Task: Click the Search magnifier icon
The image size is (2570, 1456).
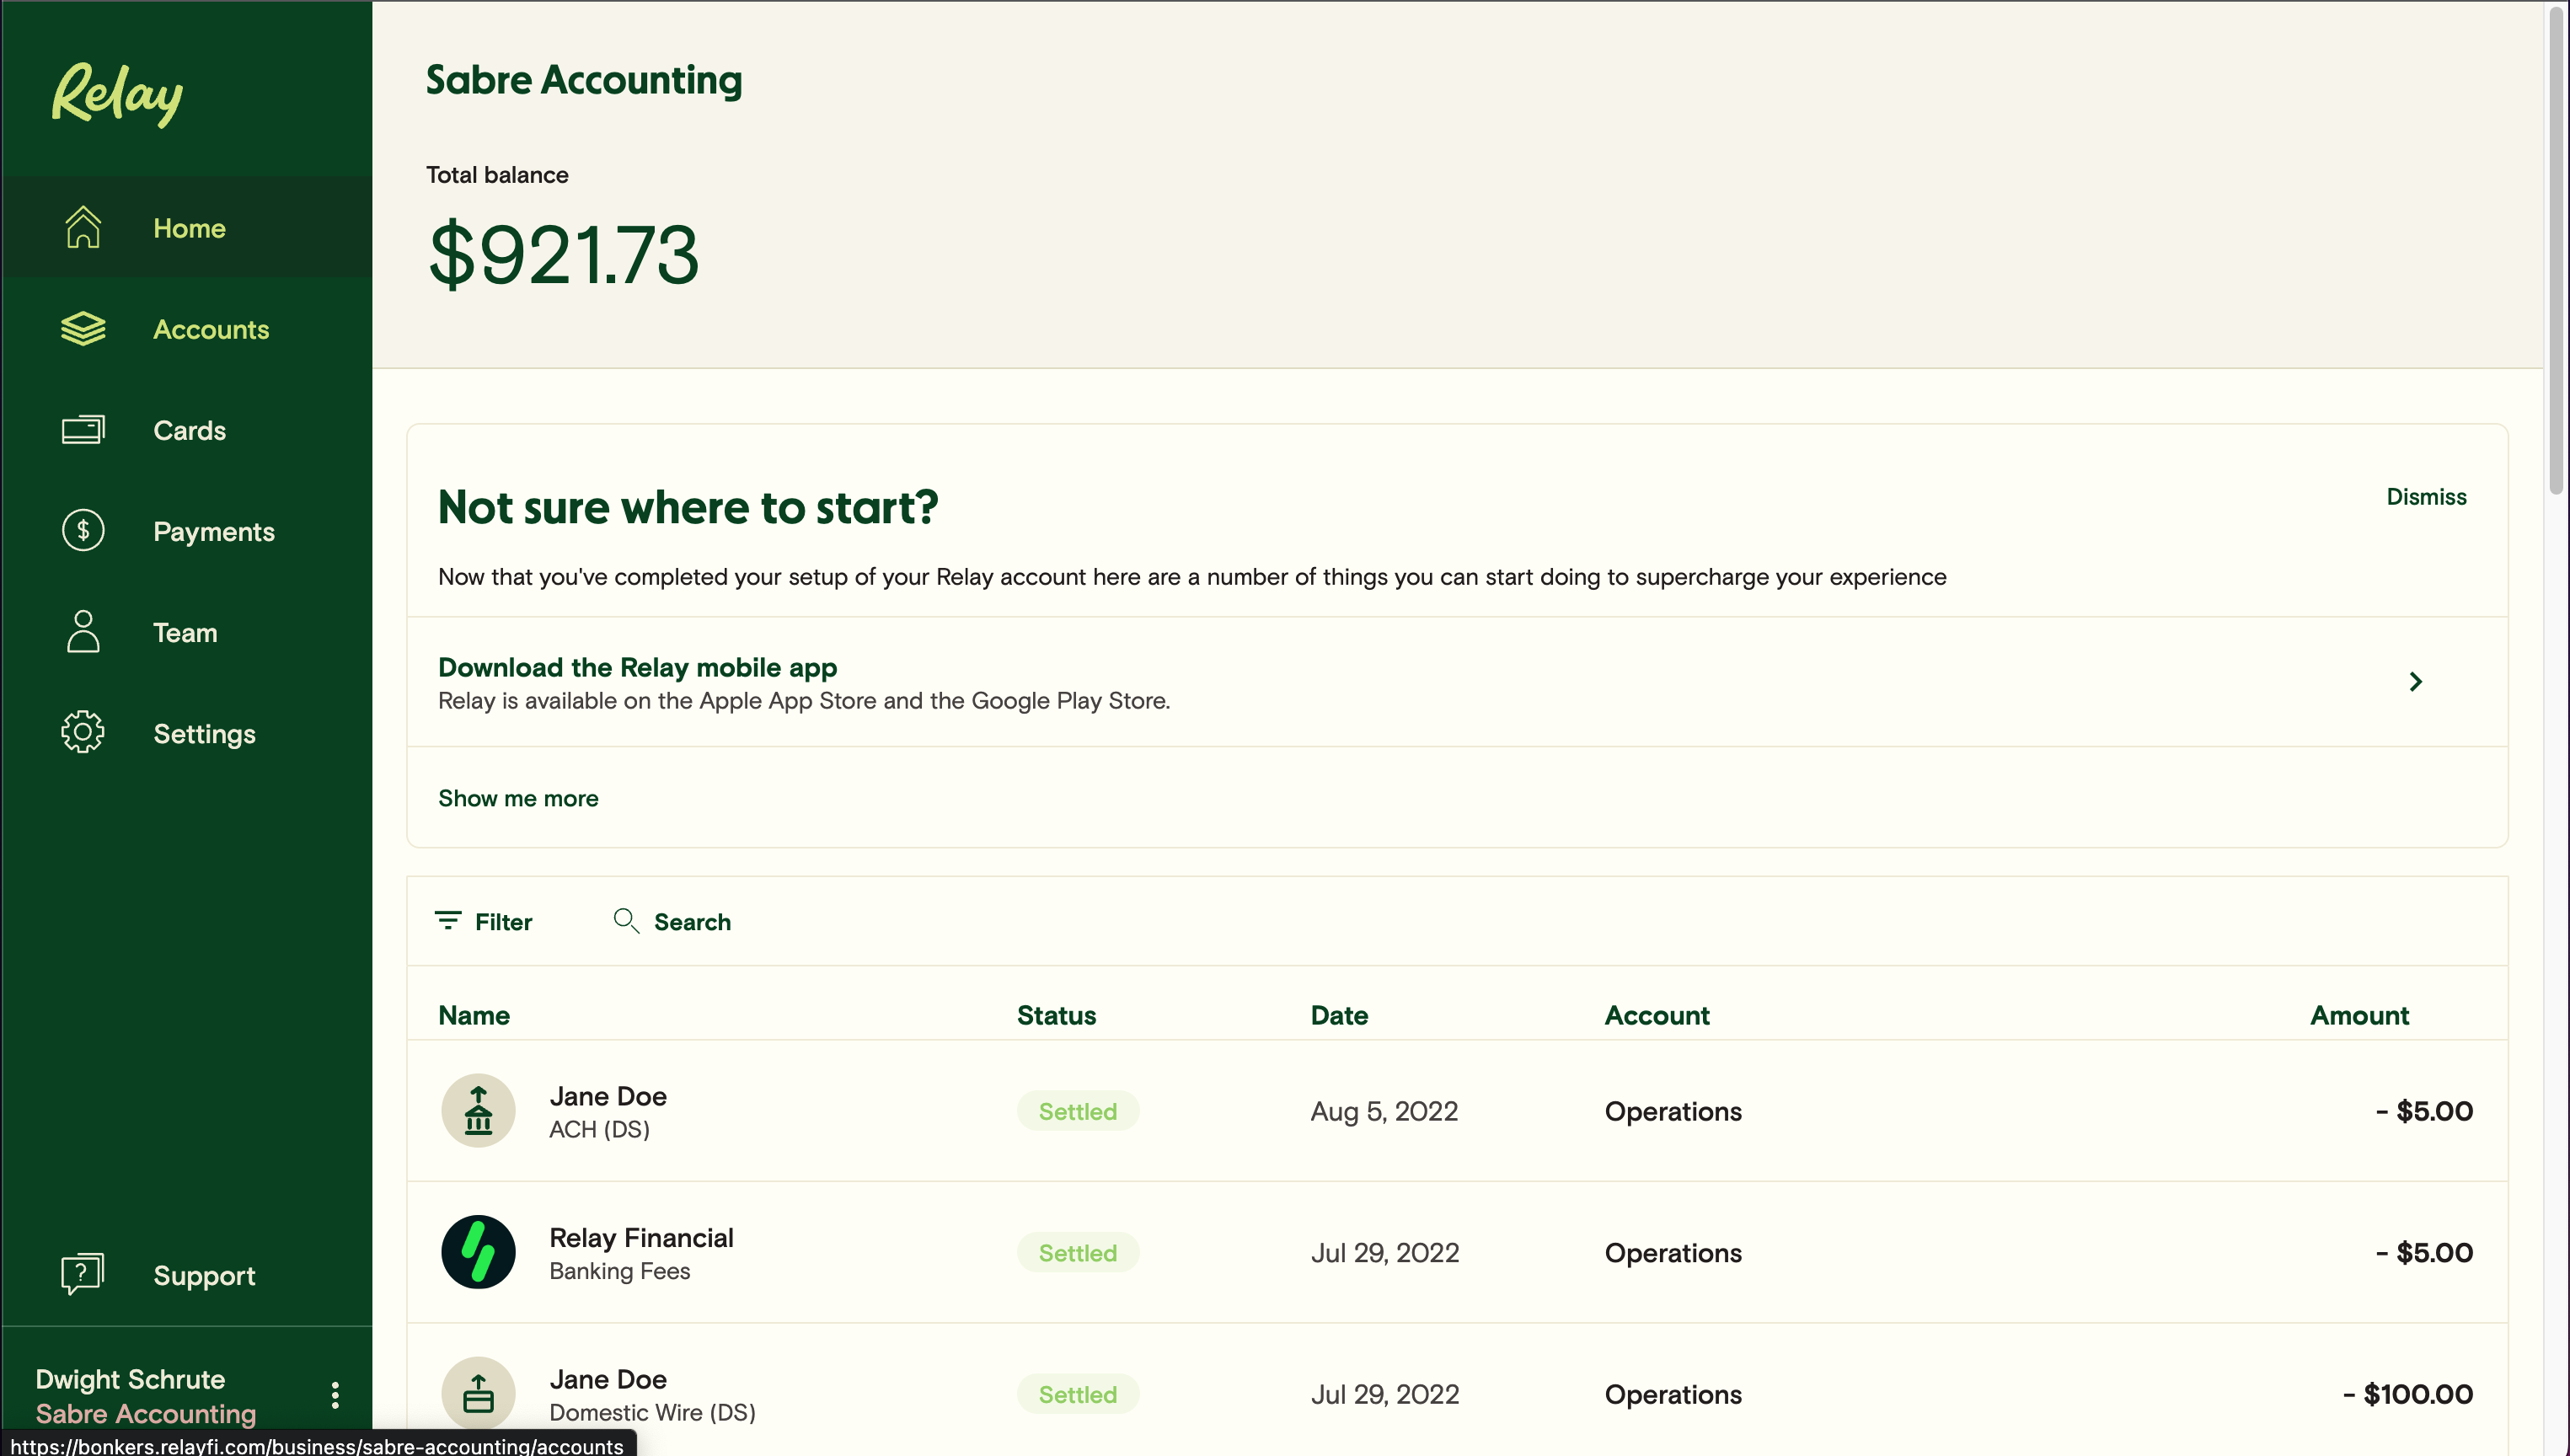Action: [626, 920]
